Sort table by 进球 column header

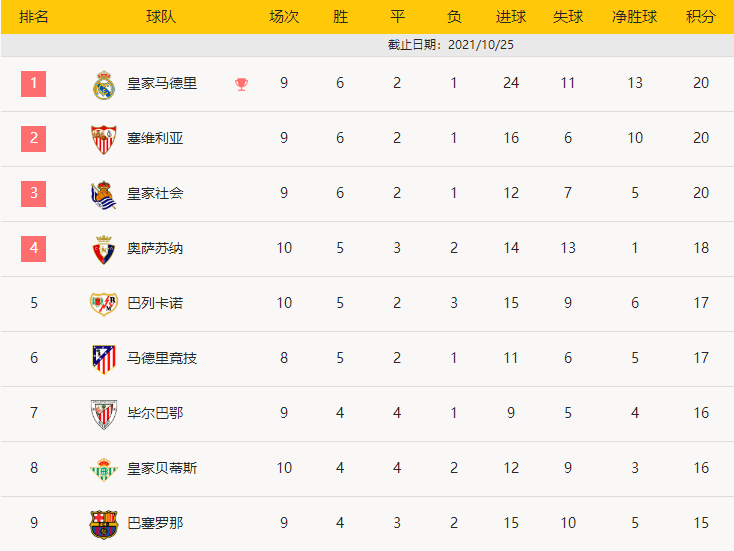pyautogui.click(x=511, y=17)
